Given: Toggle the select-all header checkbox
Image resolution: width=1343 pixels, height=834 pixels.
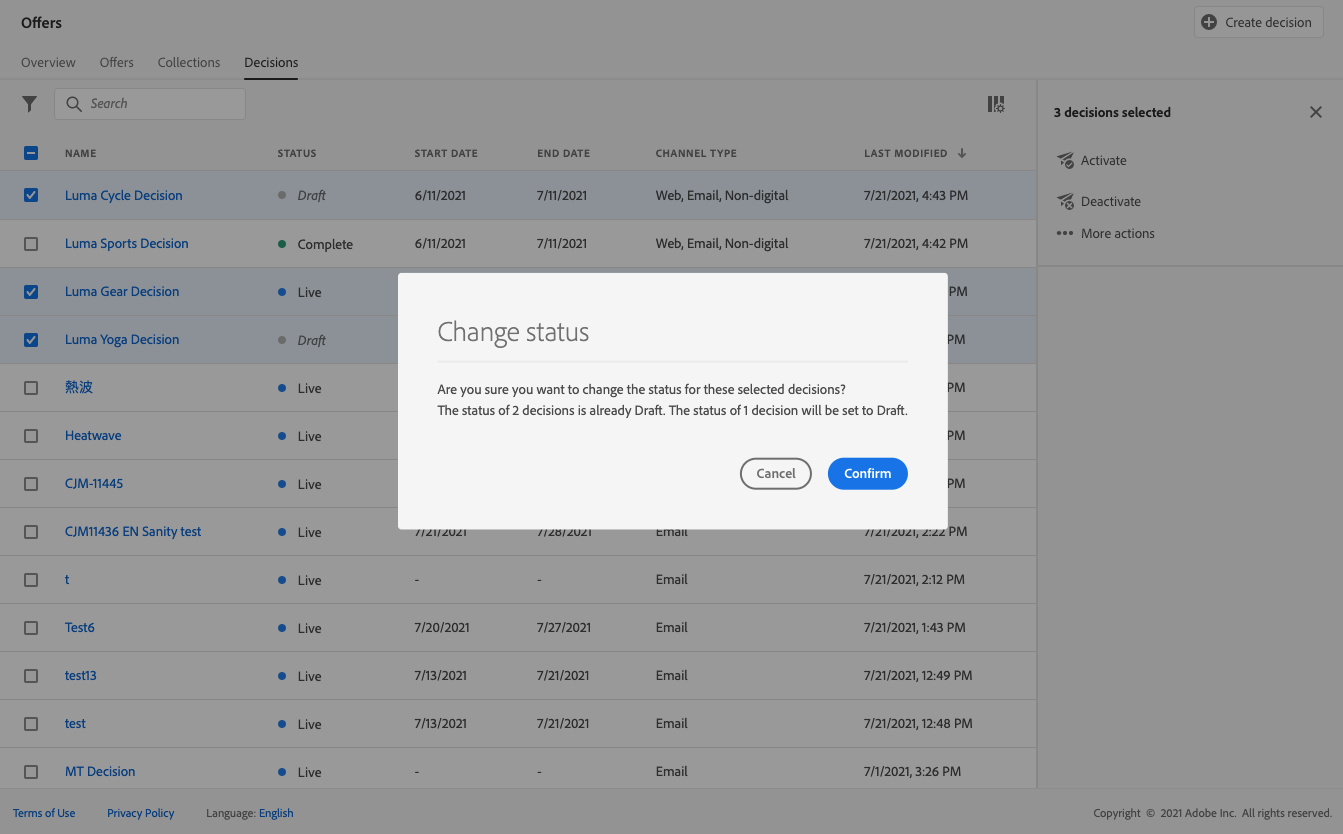Looking at the screenshot, I should pyautogui.click(x=31, y=153).
